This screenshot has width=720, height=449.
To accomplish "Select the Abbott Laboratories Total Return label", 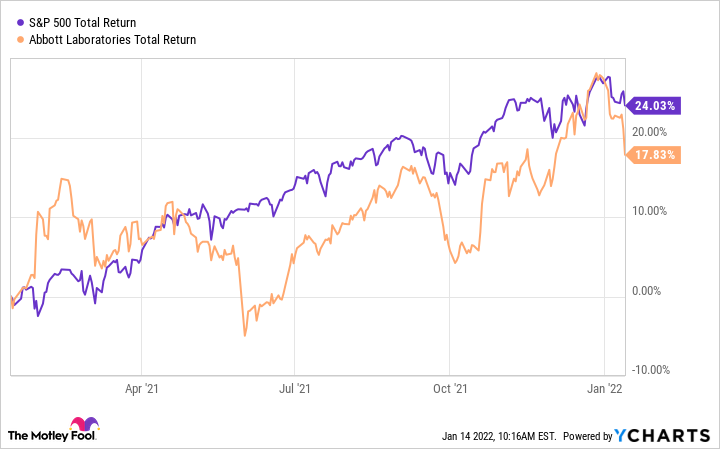I will coord(112,39).
